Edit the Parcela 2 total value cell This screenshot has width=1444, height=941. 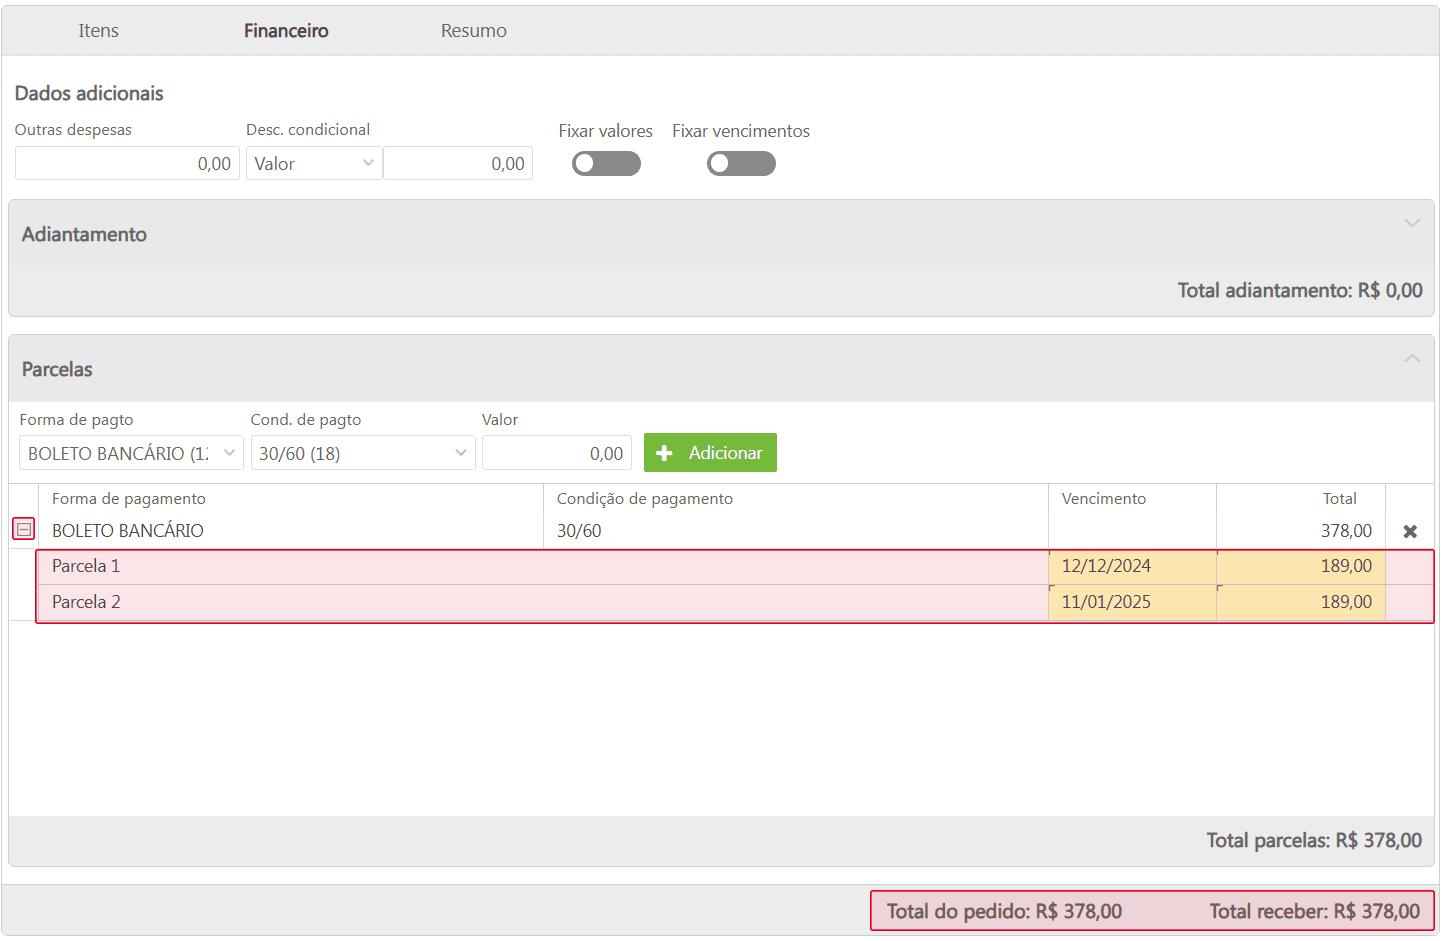point(1300,602)
